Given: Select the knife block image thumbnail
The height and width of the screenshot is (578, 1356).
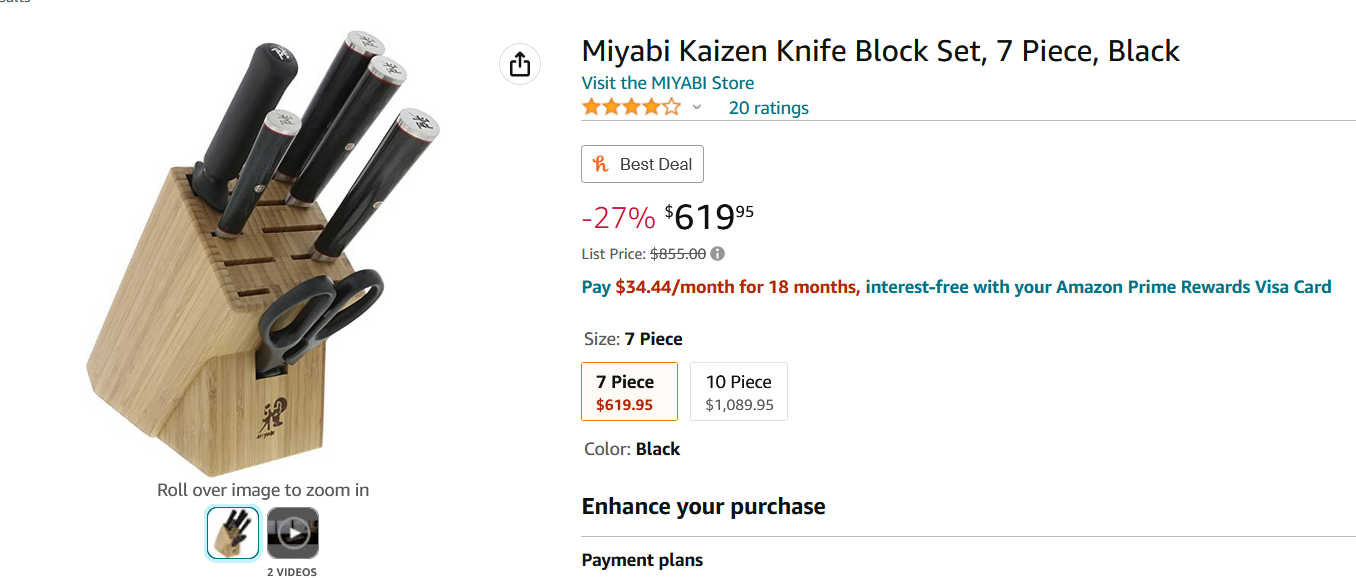Looking at the screenshot, I should click(233, 533).
